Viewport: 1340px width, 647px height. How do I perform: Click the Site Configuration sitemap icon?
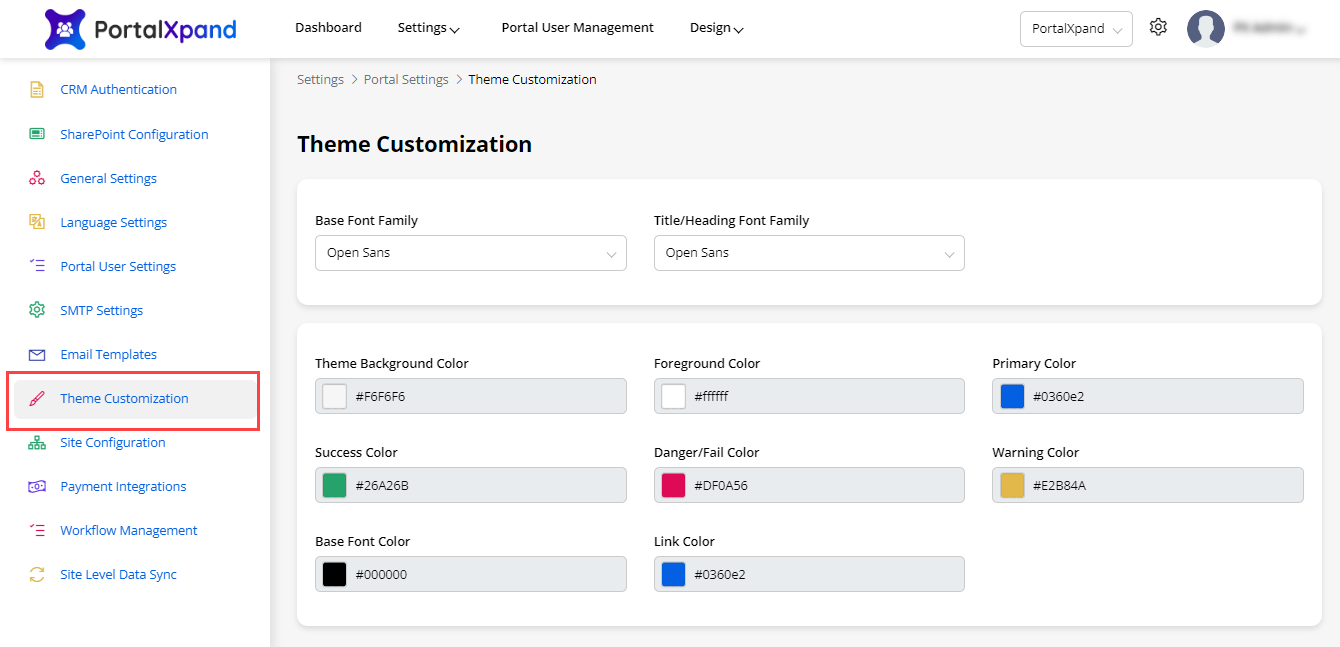37,442
